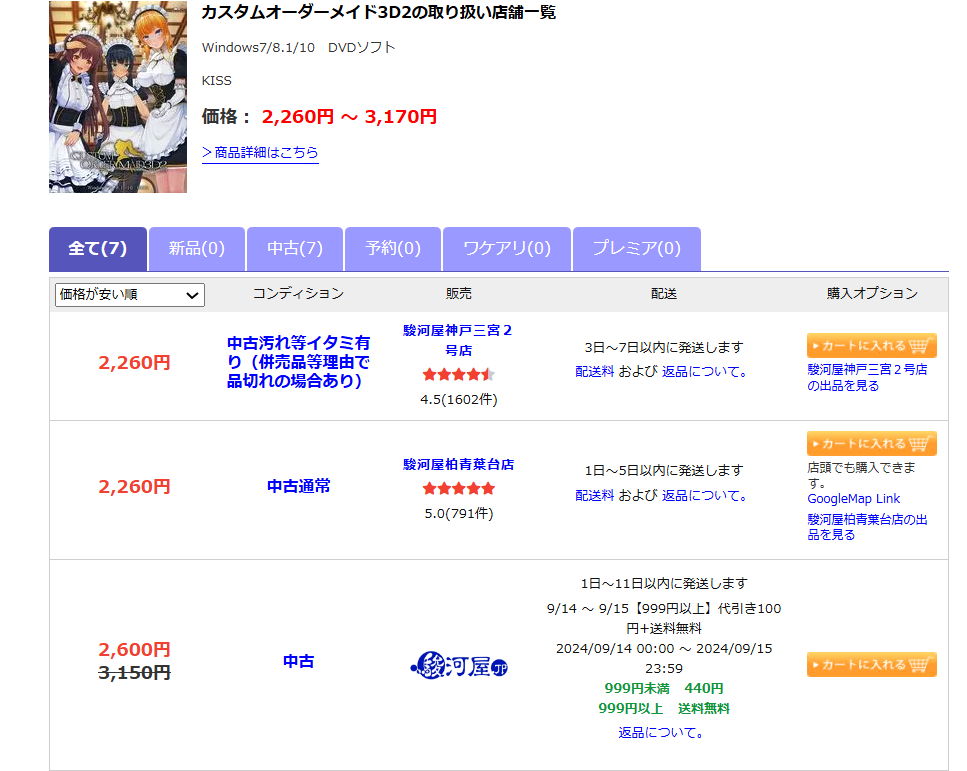The height and width of the screenshot is (771, 967).
Task: Open the GoogleMap Link
Action: 853,498
